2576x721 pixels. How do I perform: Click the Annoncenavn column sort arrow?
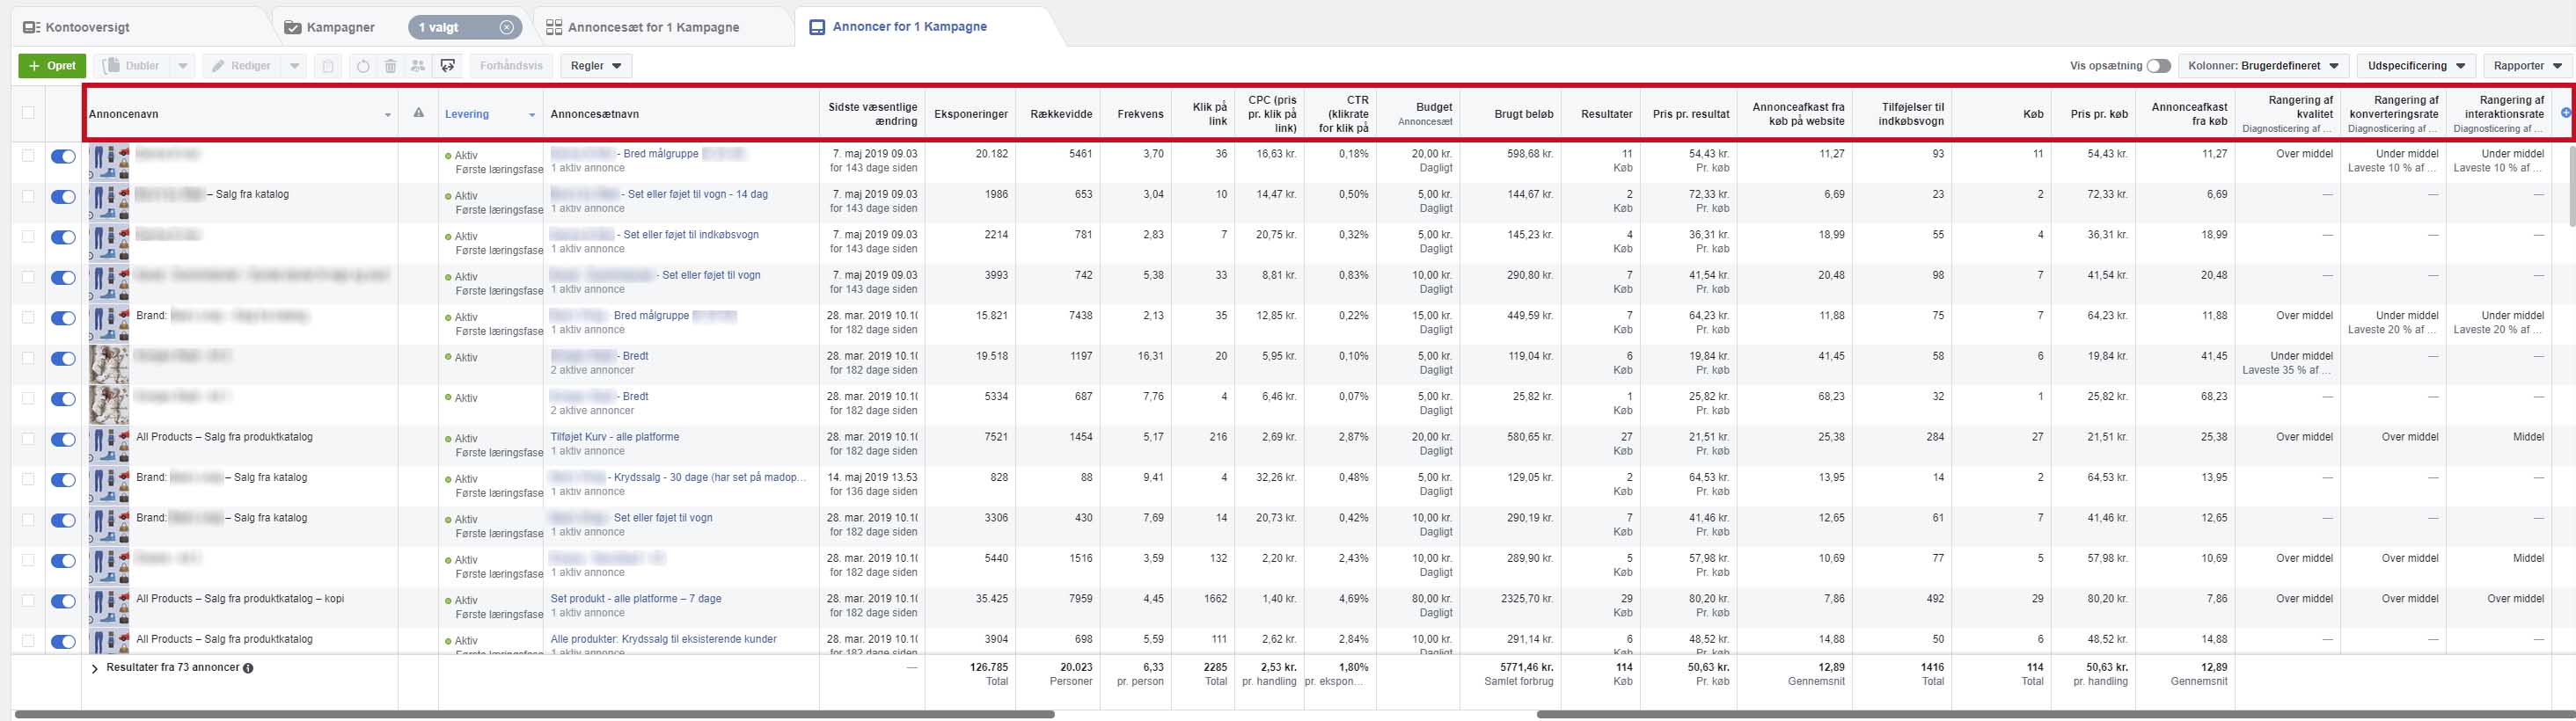pyautogui.click(x=388, y=115)
